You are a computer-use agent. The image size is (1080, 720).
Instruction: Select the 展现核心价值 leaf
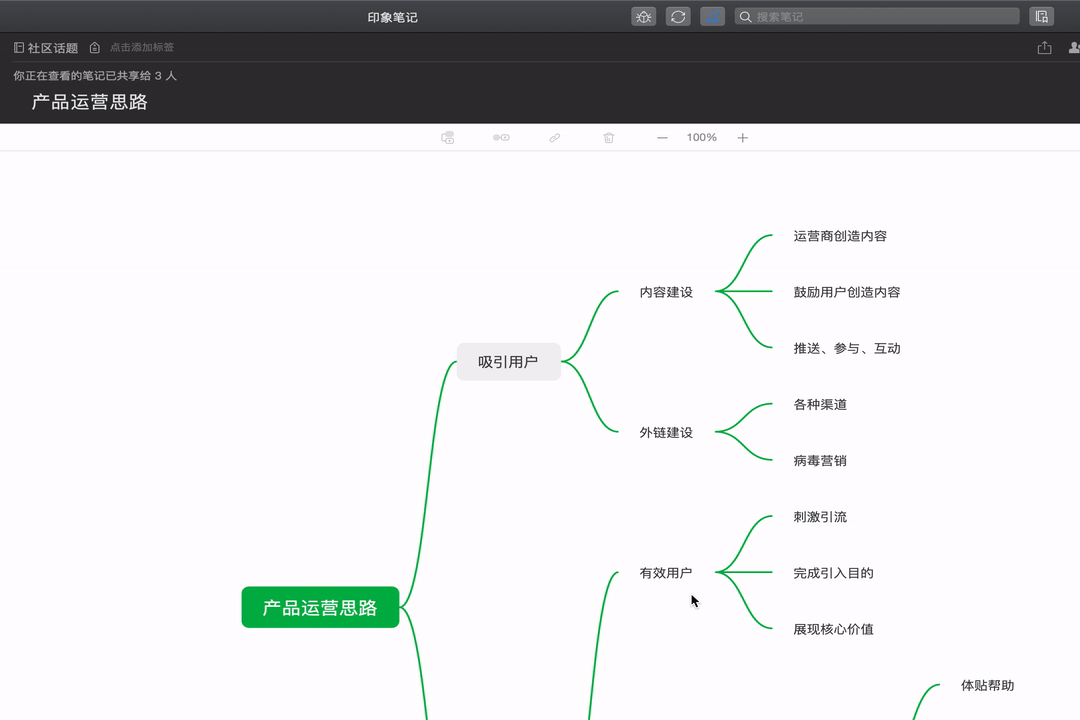click(833, 629)
